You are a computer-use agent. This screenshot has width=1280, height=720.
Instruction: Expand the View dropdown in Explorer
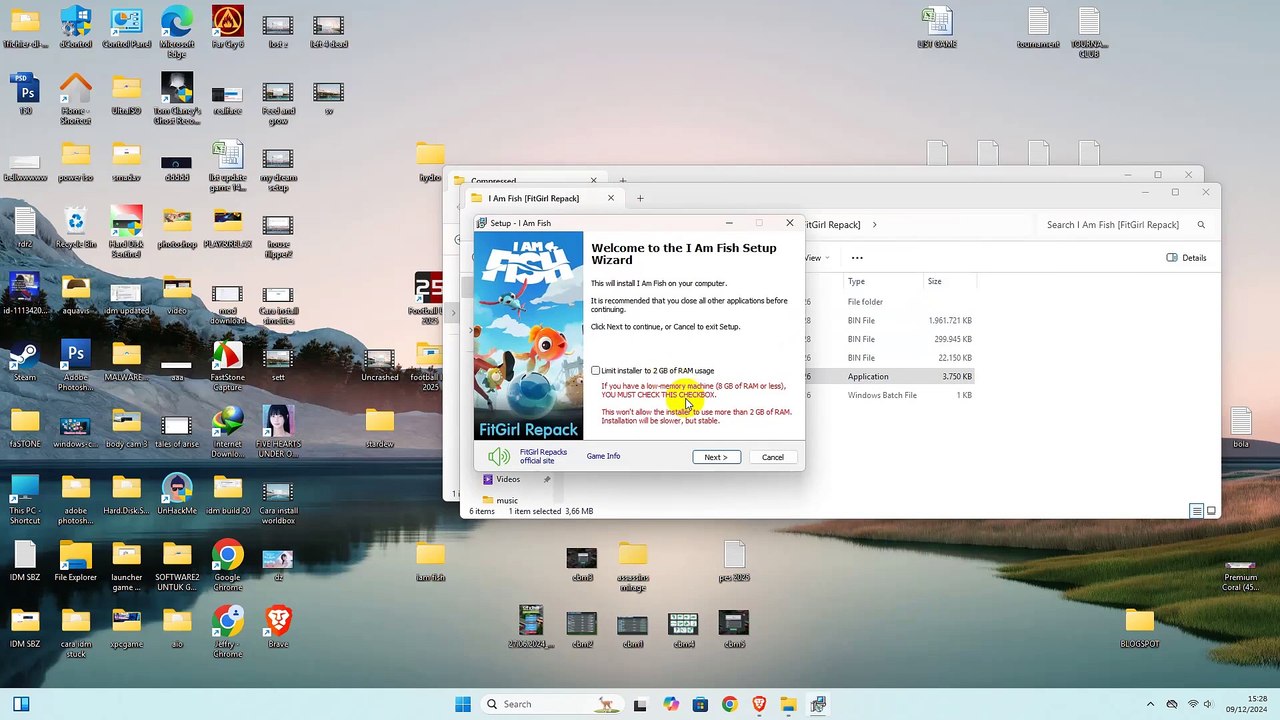(818, 258)
